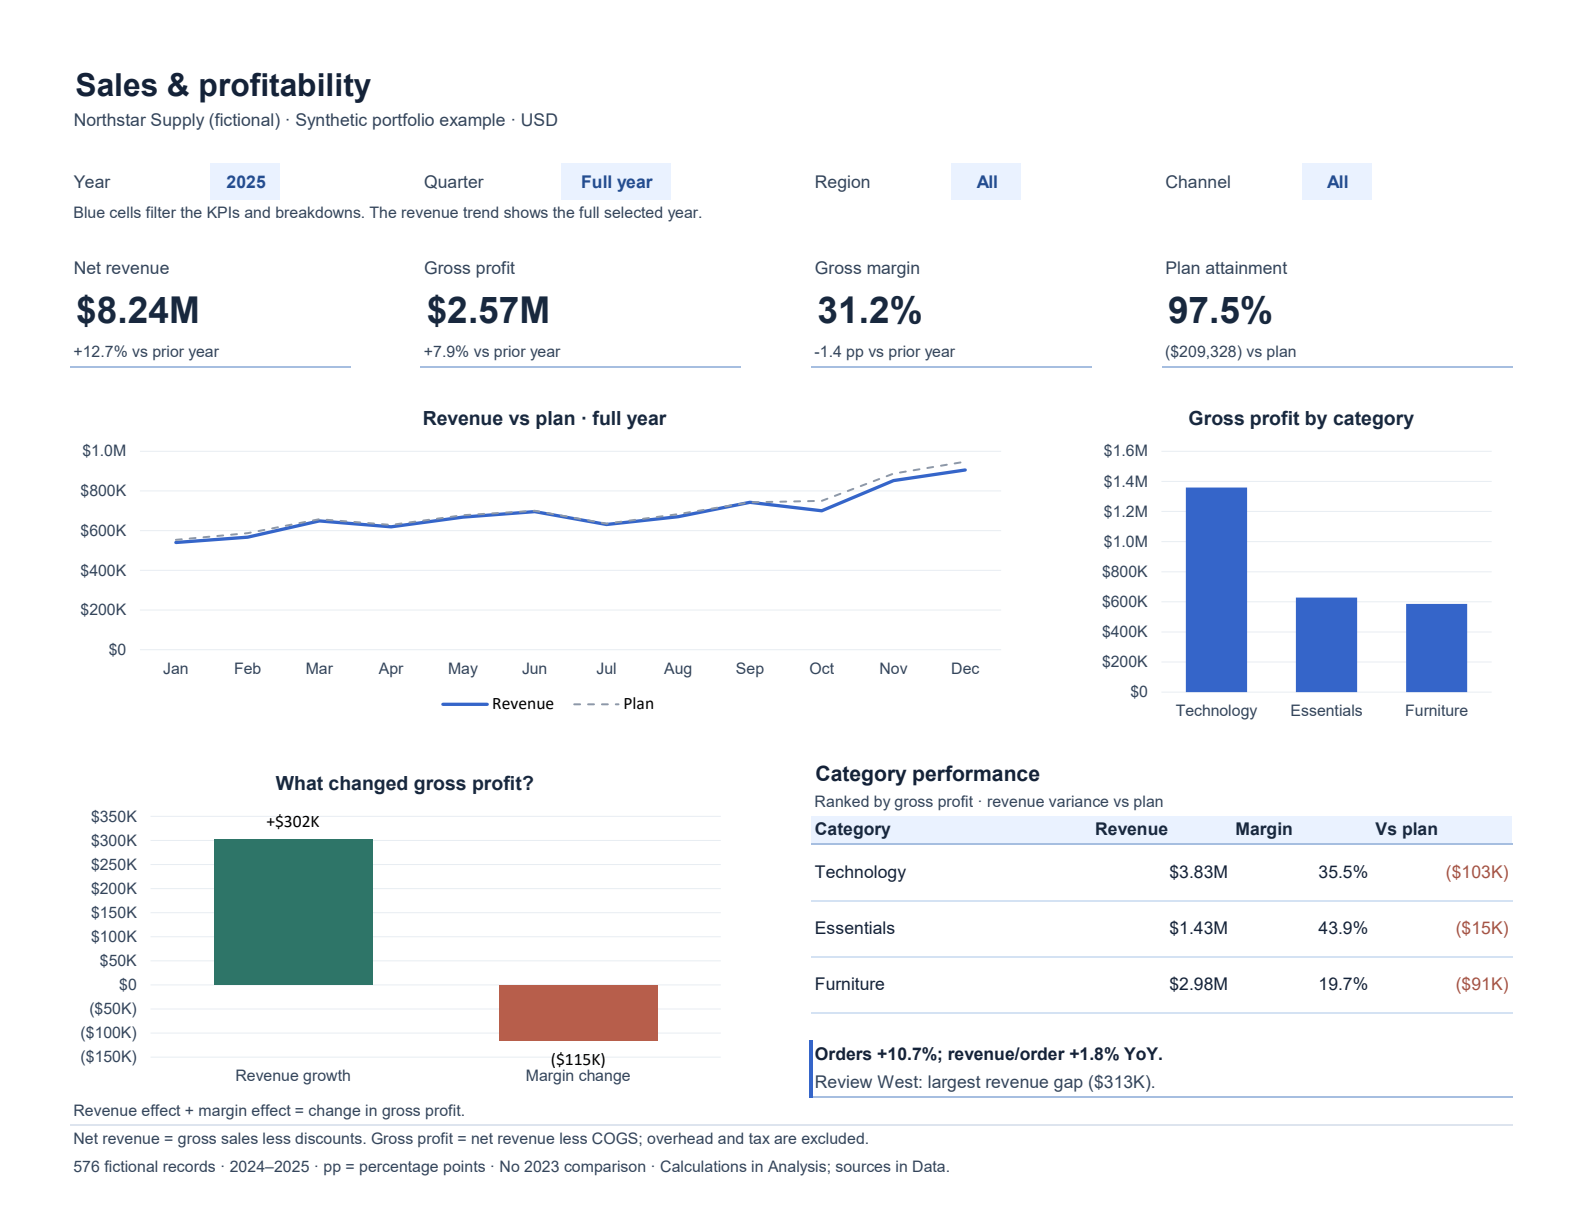
Task: Select the Gross margin 31.2% KPI value
Action: click(869, 311)
